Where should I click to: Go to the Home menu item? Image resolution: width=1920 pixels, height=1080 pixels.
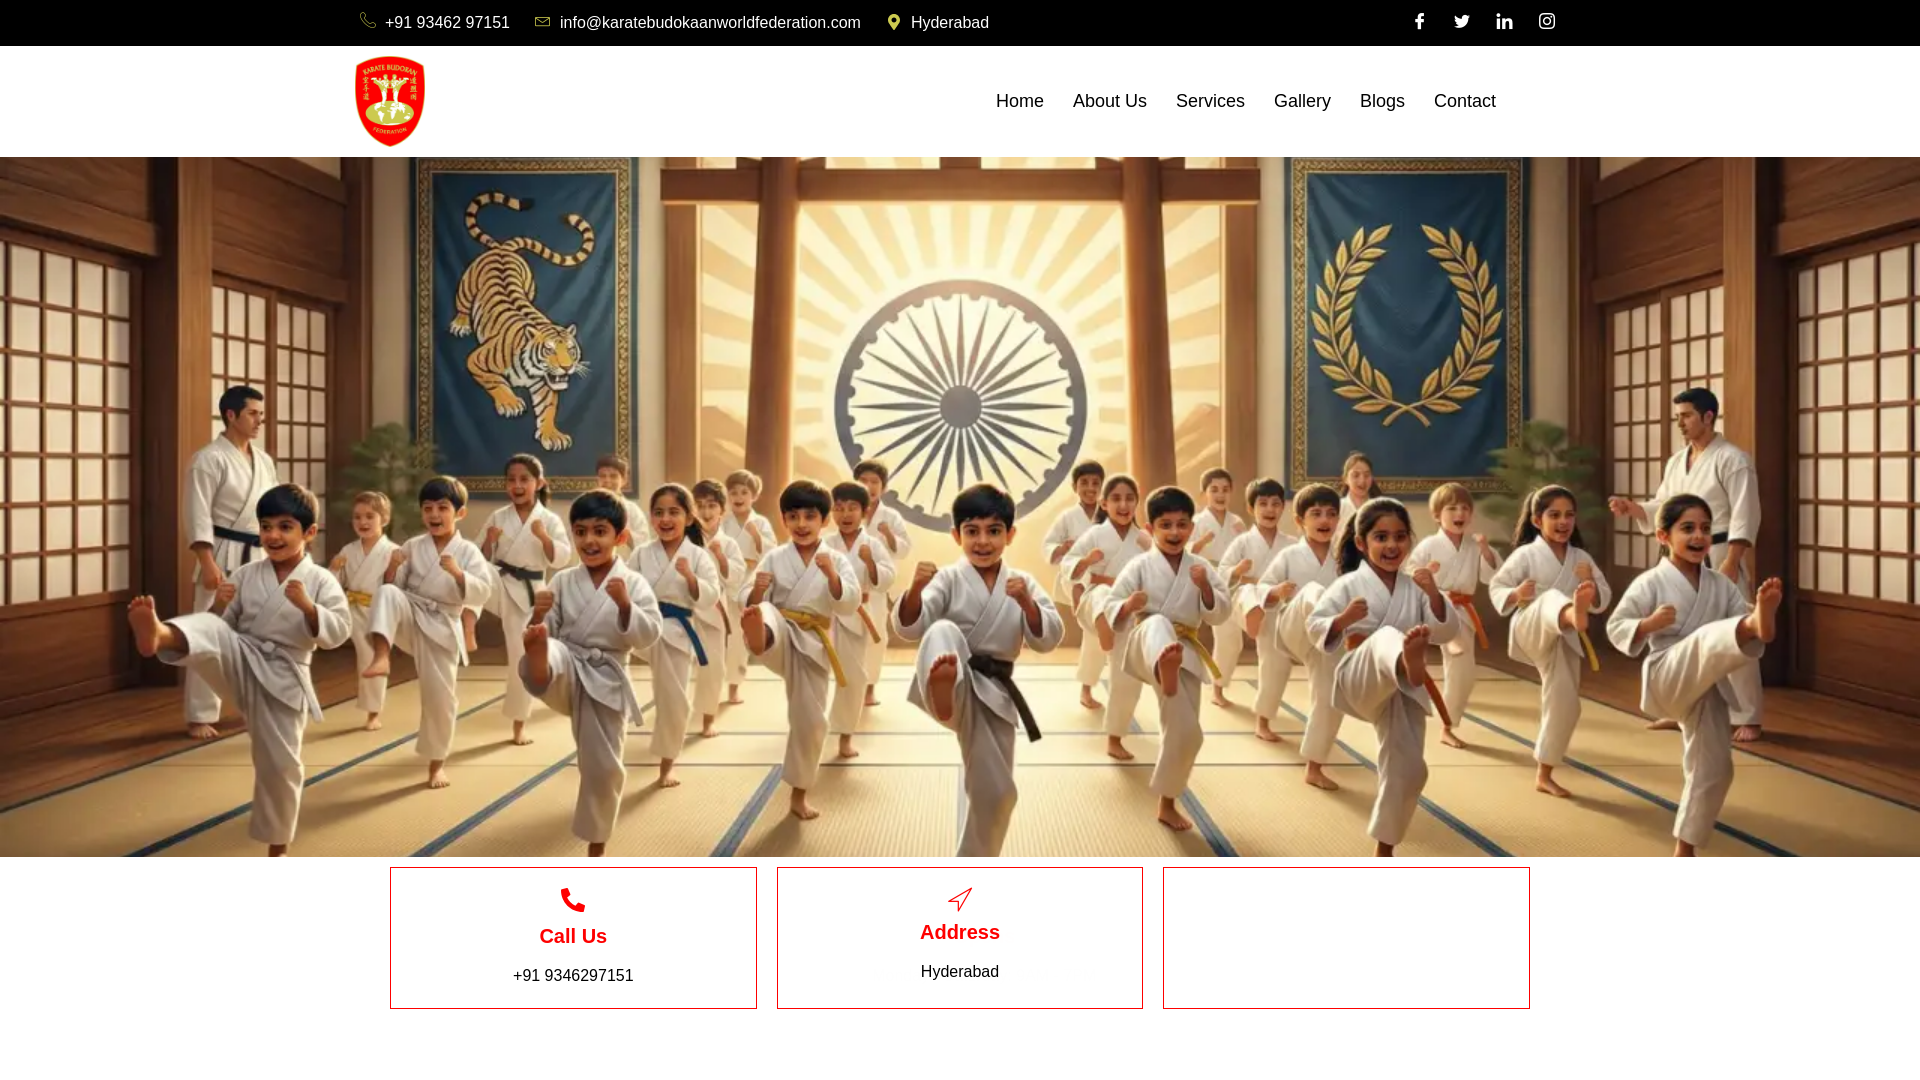point(1020,101)
